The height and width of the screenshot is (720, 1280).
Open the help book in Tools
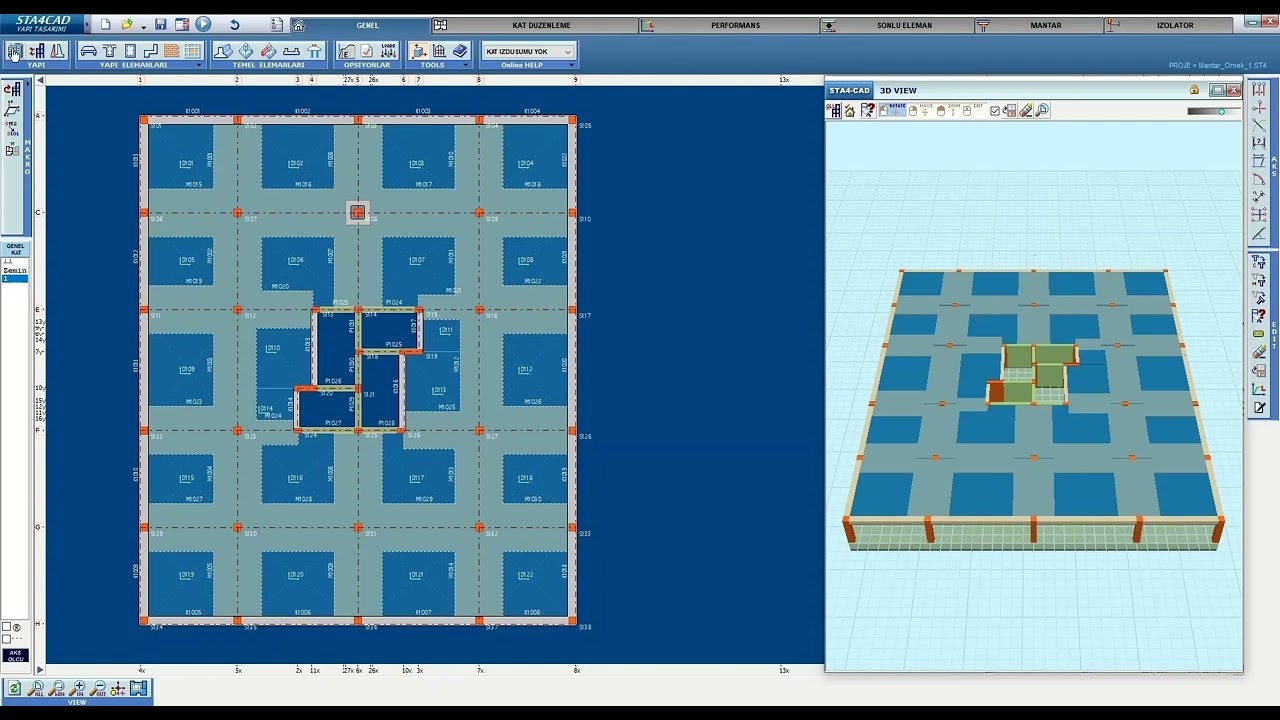pyautogui.click(x=460, y=51)
